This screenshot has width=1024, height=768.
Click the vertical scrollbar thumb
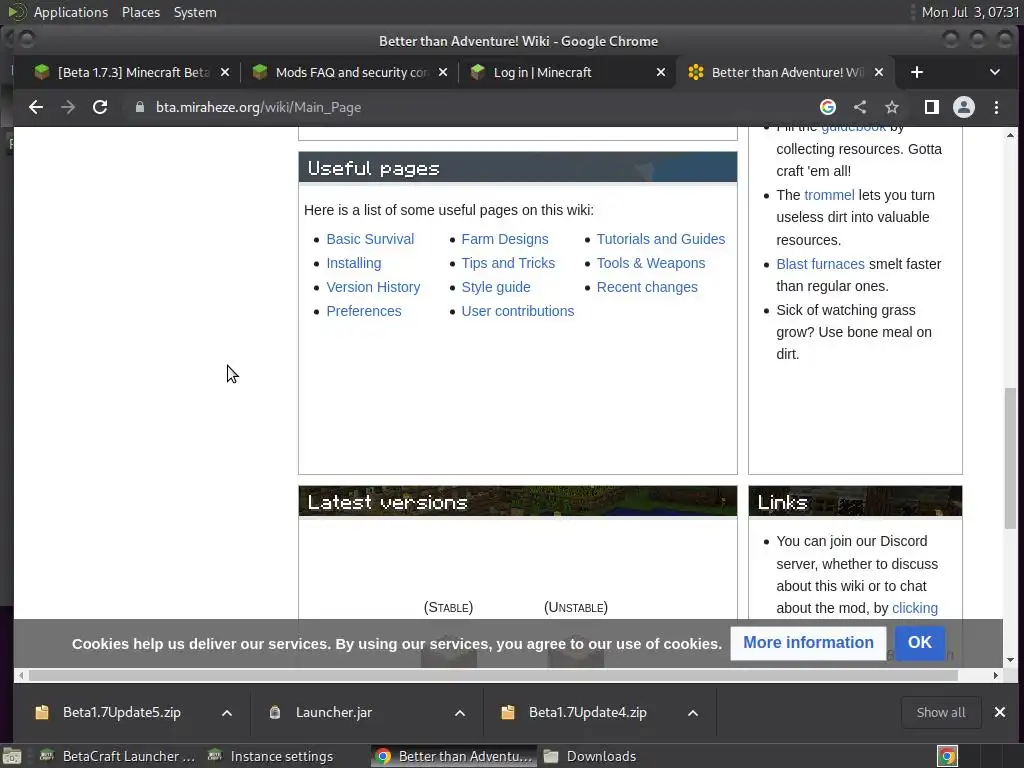coord(1010,457)
